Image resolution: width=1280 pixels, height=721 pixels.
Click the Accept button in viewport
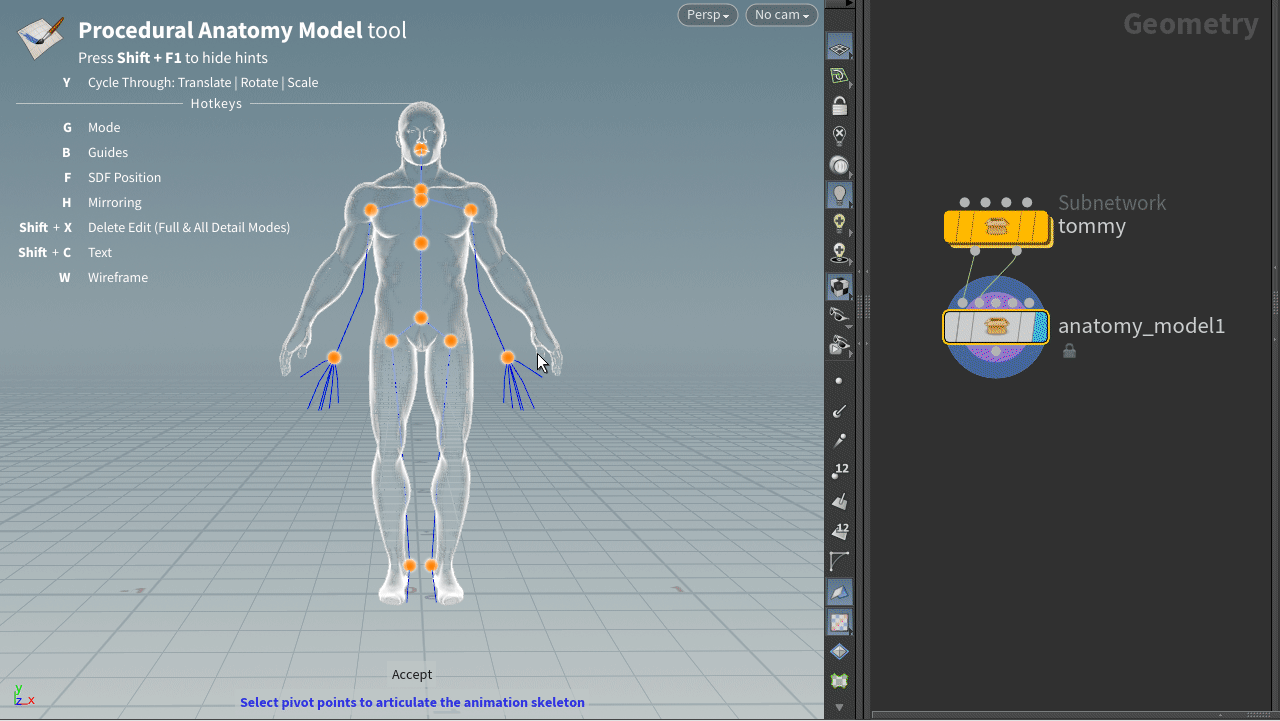(x=412, y=675)
